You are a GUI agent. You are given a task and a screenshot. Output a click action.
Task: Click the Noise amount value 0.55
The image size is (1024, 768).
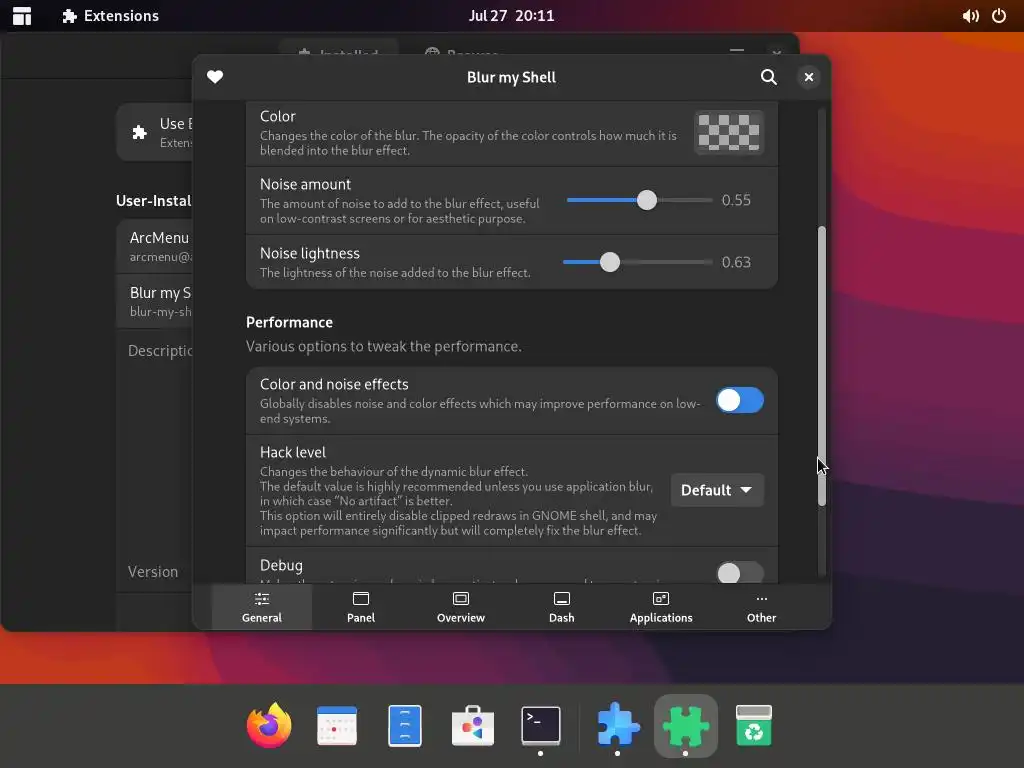pyautogui.click(x=736, y=200)
